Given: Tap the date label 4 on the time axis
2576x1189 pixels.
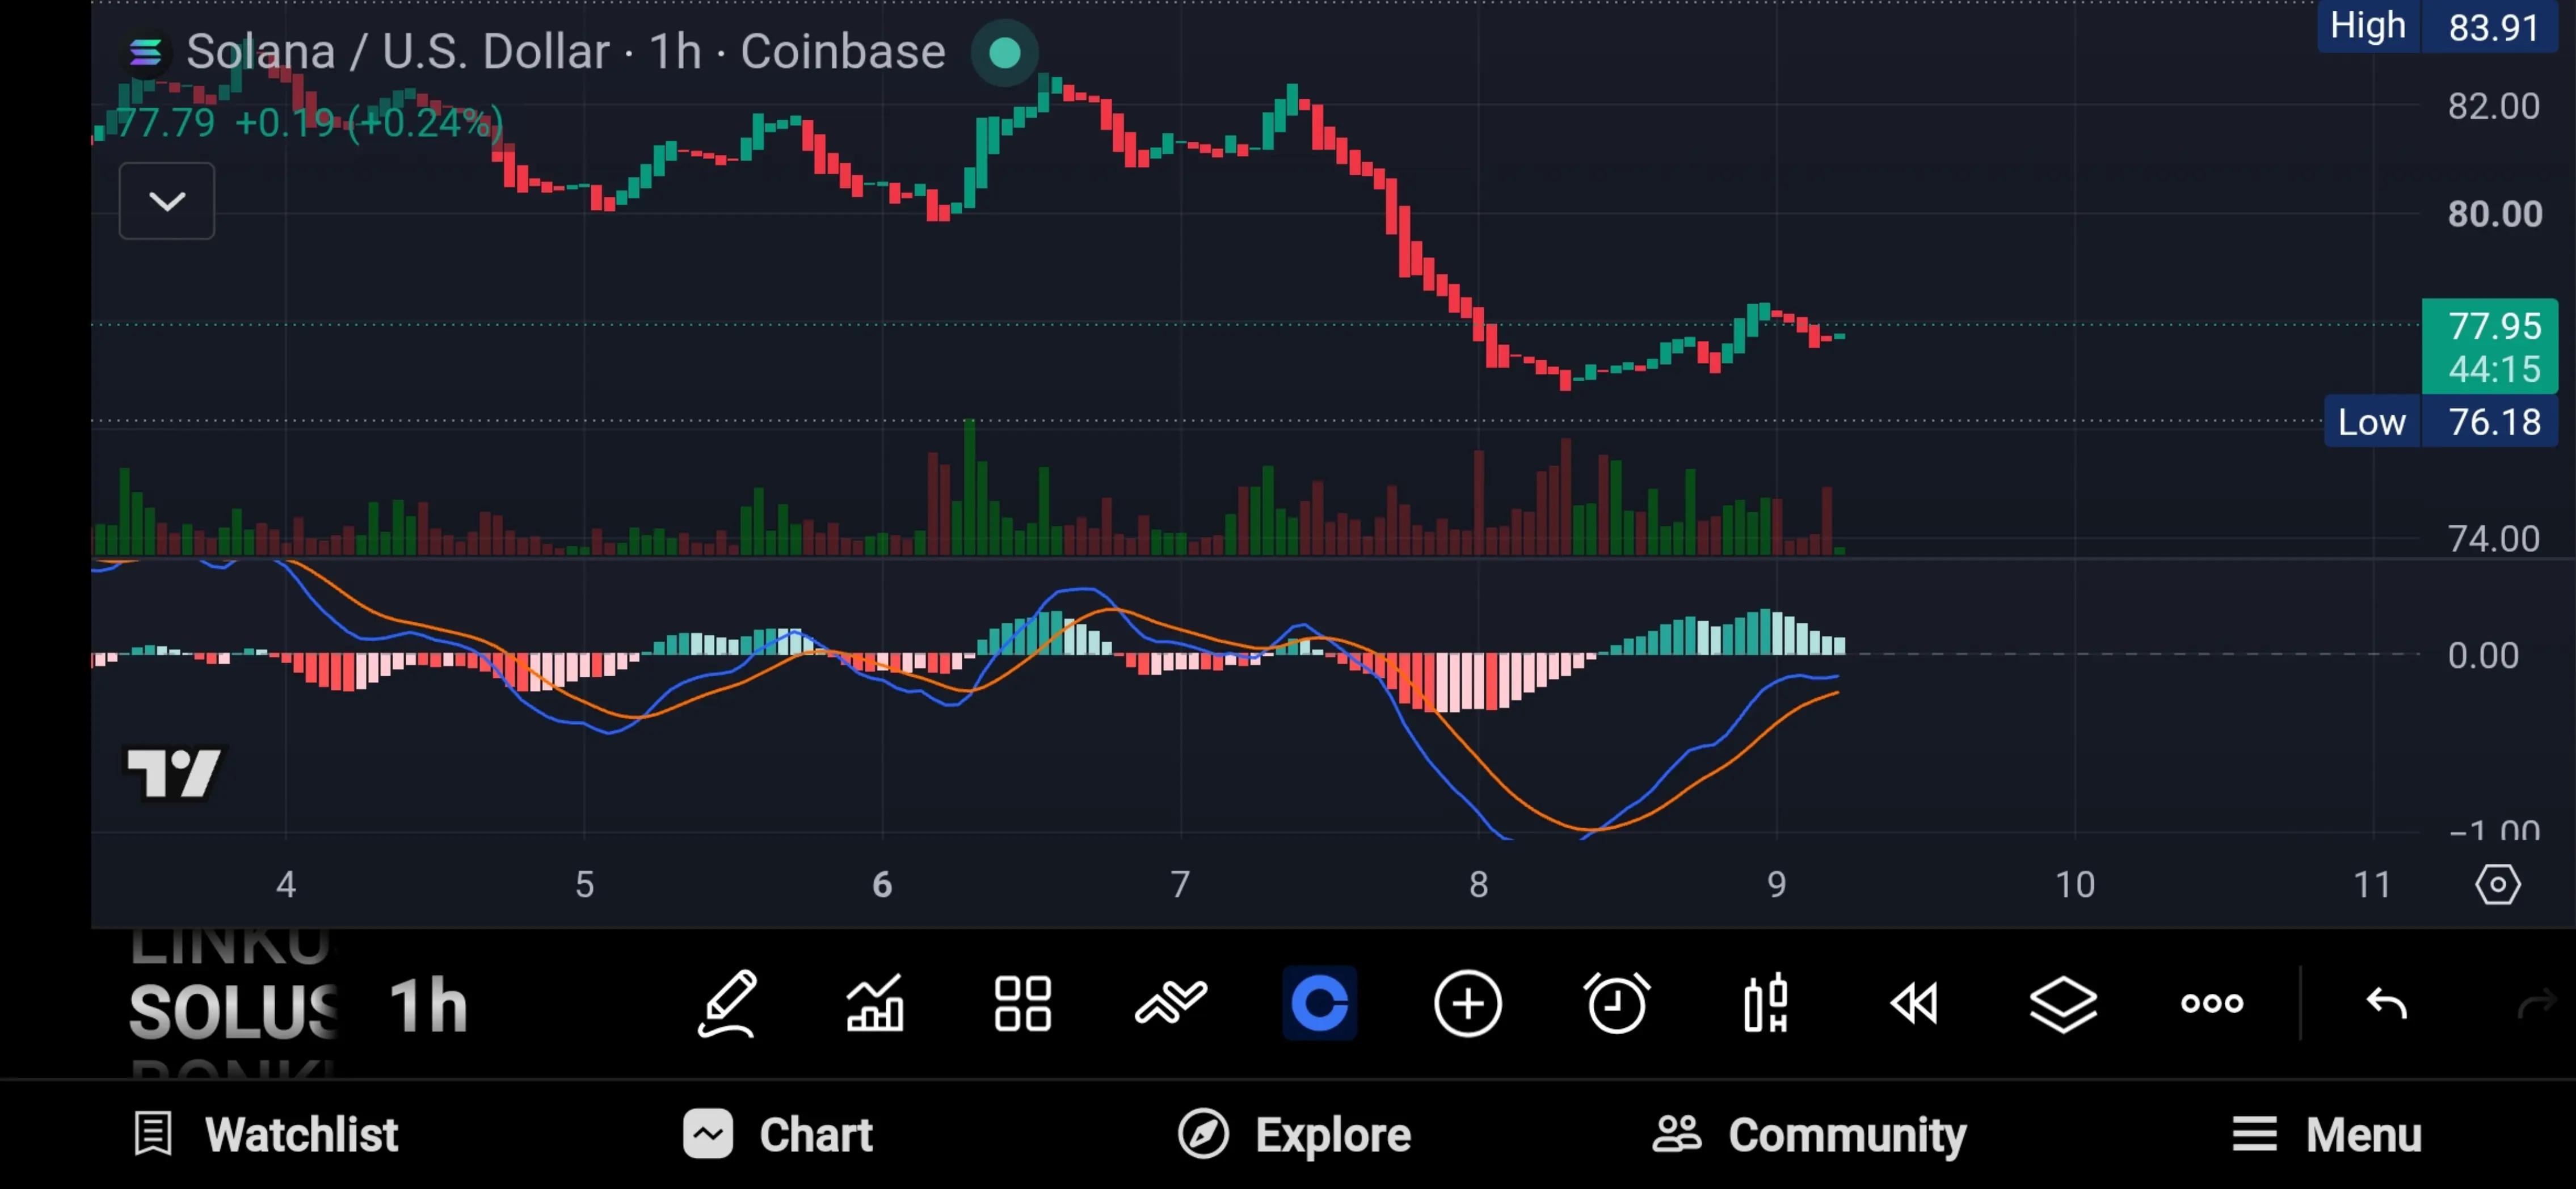Looking at the screenshot, I should pyautogui.click(x=286, y=885).
